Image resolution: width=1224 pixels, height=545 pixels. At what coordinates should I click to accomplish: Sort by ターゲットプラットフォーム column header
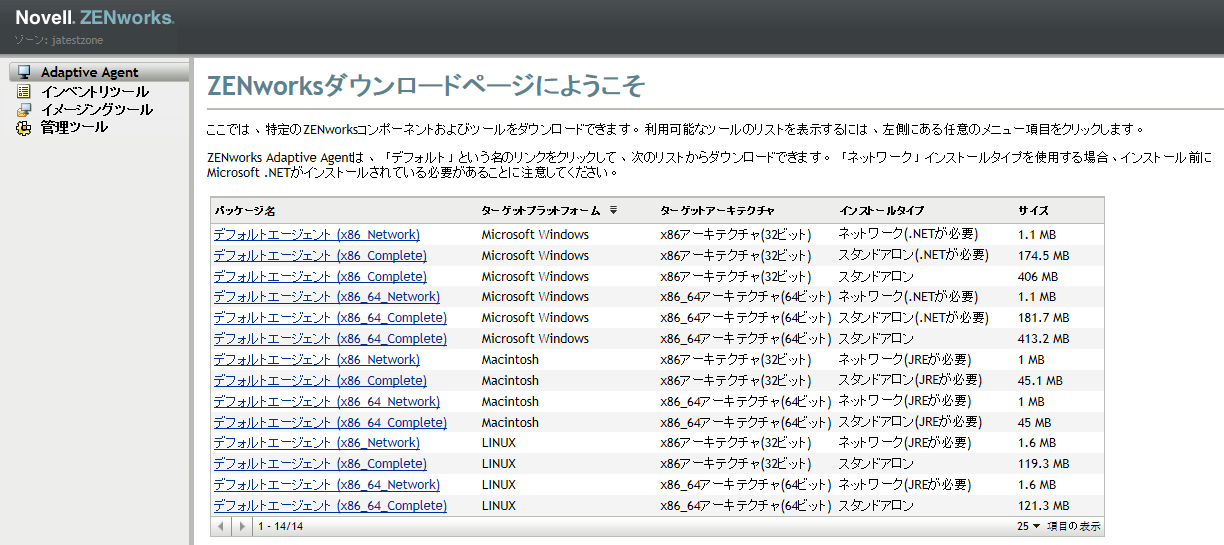(x=541, y=211)
